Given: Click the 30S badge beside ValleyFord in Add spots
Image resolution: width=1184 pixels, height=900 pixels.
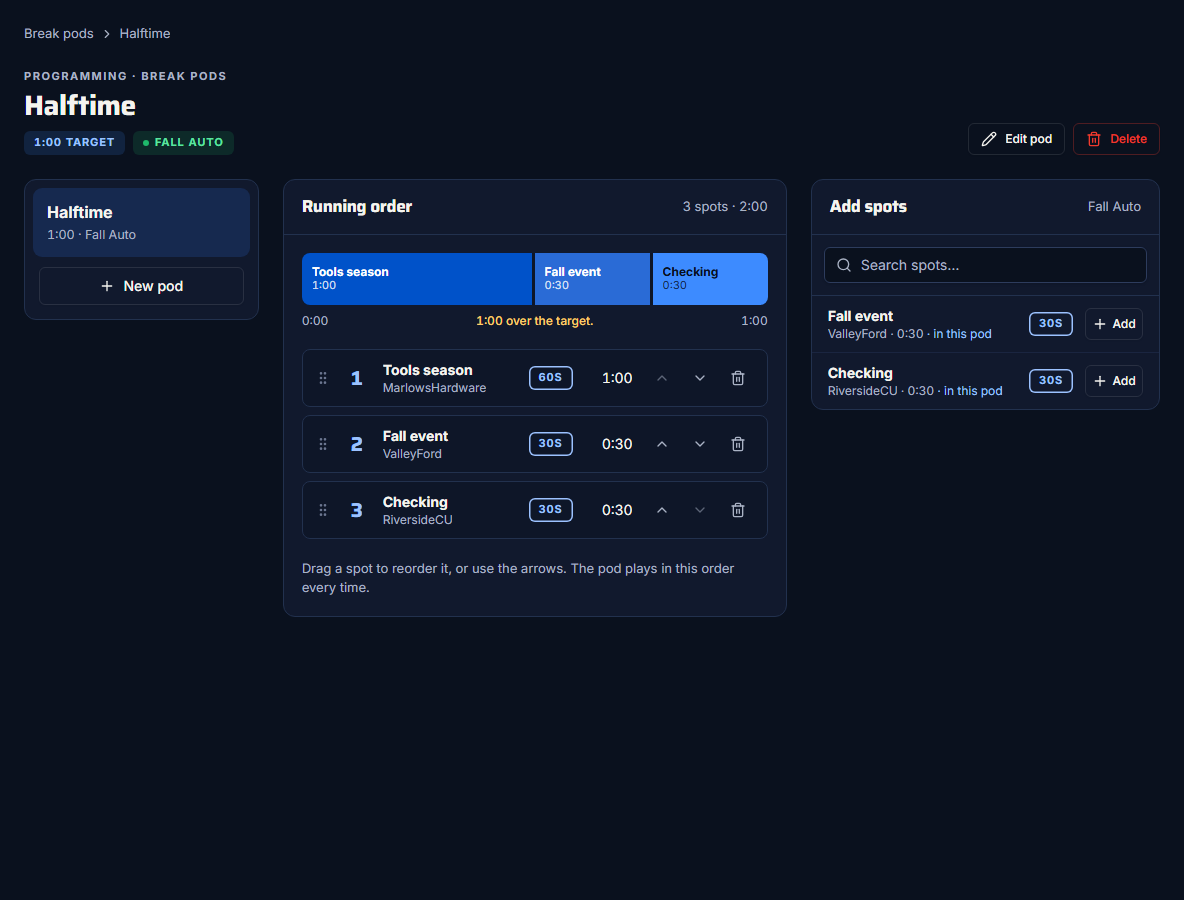Looking at the screenshot, I should (1050, 323).
